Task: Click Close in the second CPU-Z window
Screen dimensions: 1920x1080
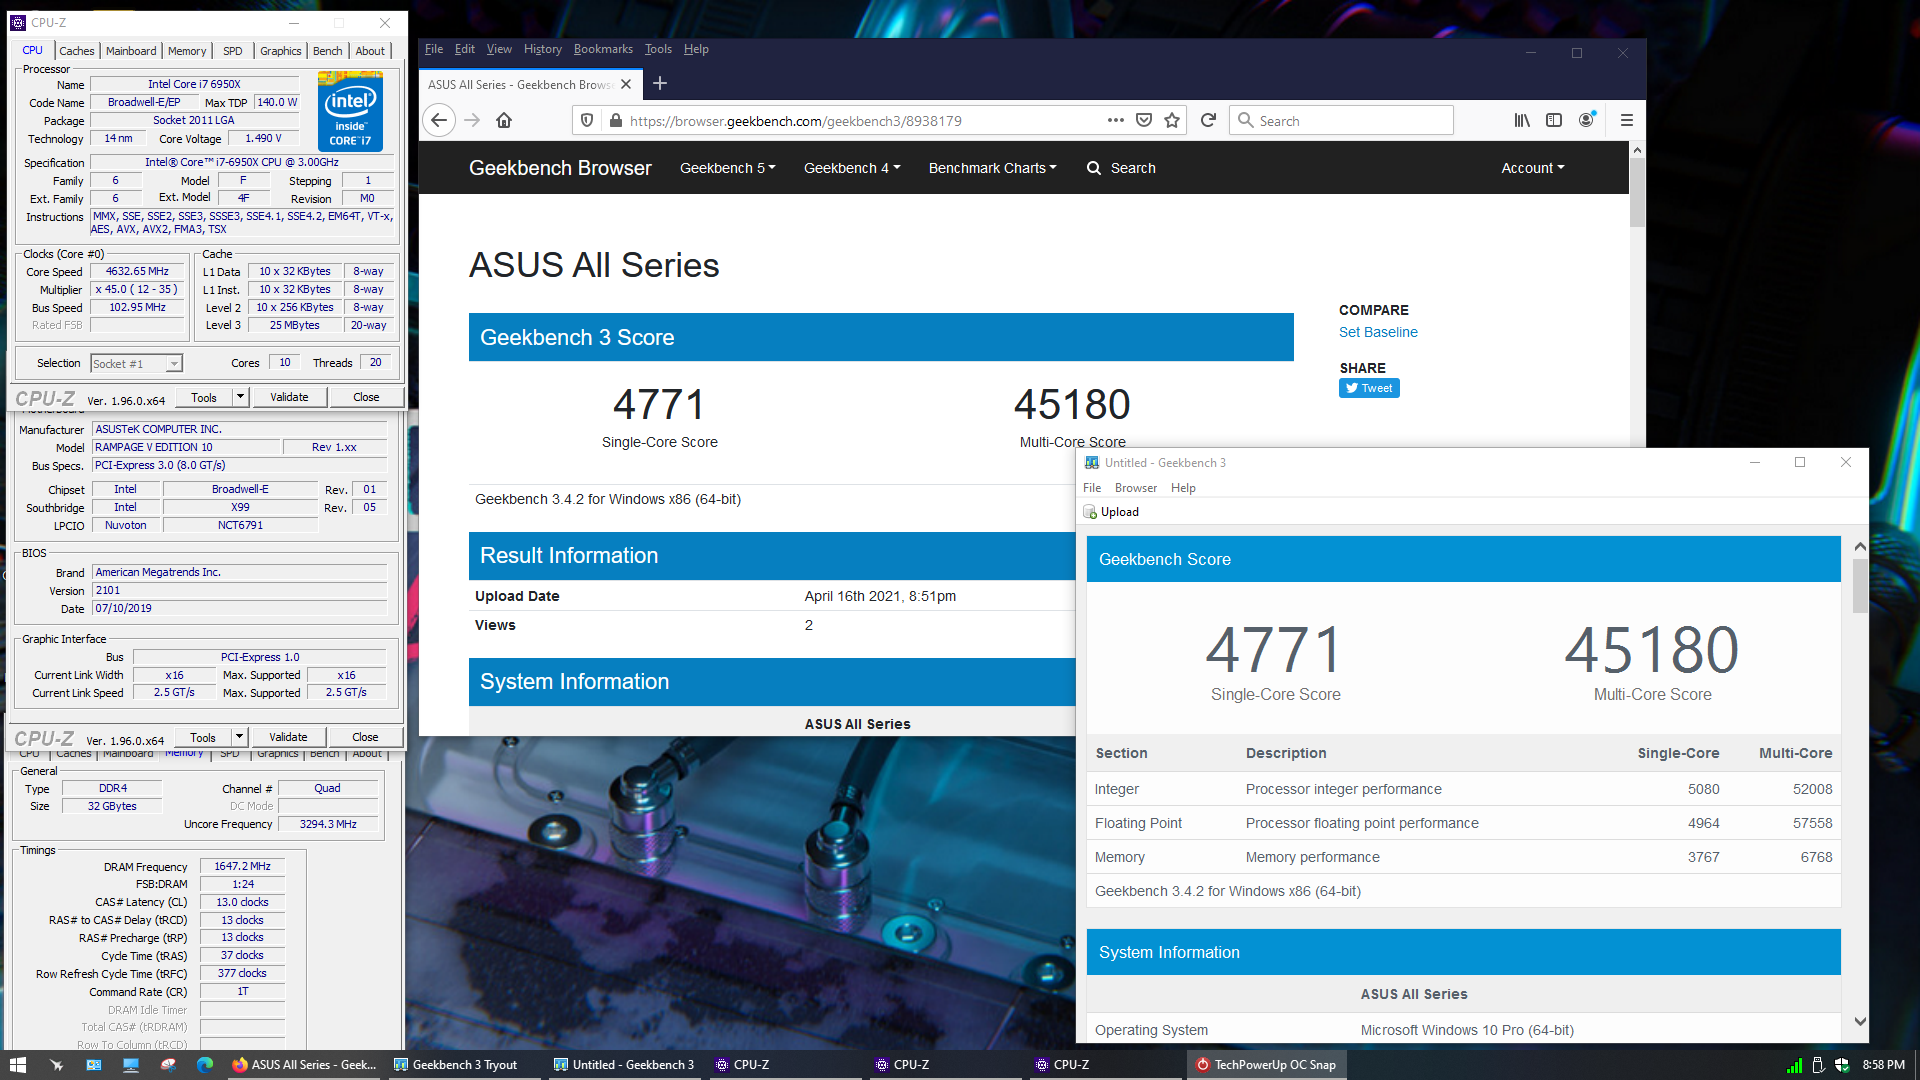Action: (x=365, y=737)
